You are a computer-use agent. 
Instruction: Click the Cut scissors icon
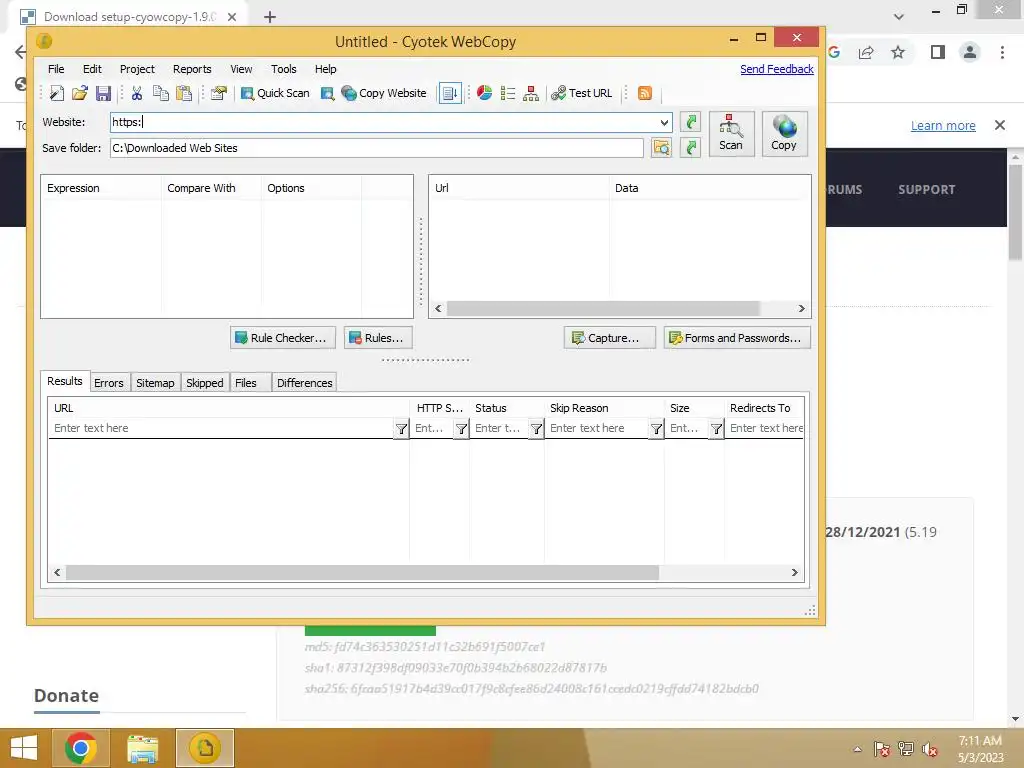point(136,93)
